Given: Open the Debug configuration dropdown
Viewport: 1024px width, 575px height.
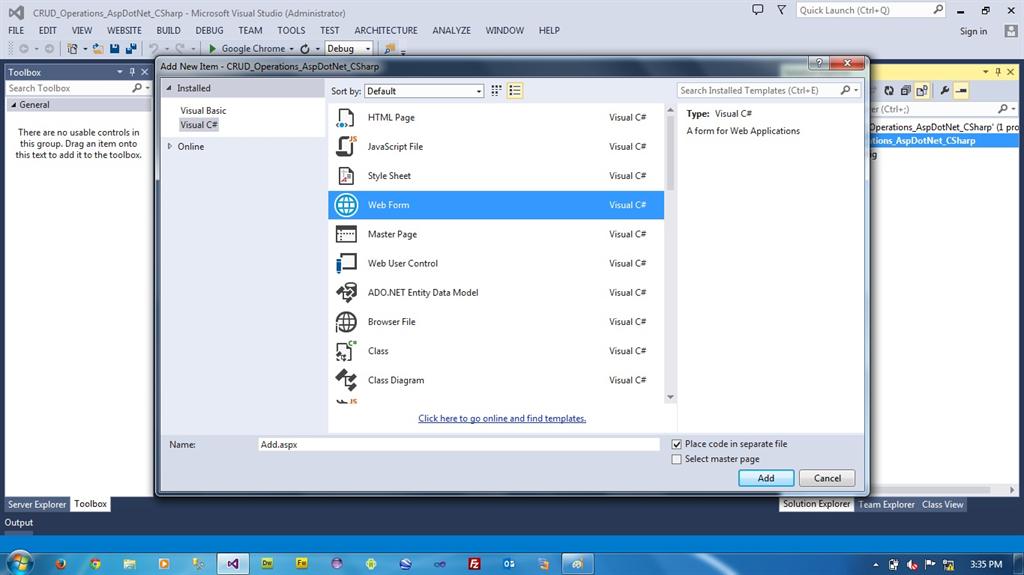Looking at the screenshot, I should (349, 48).
